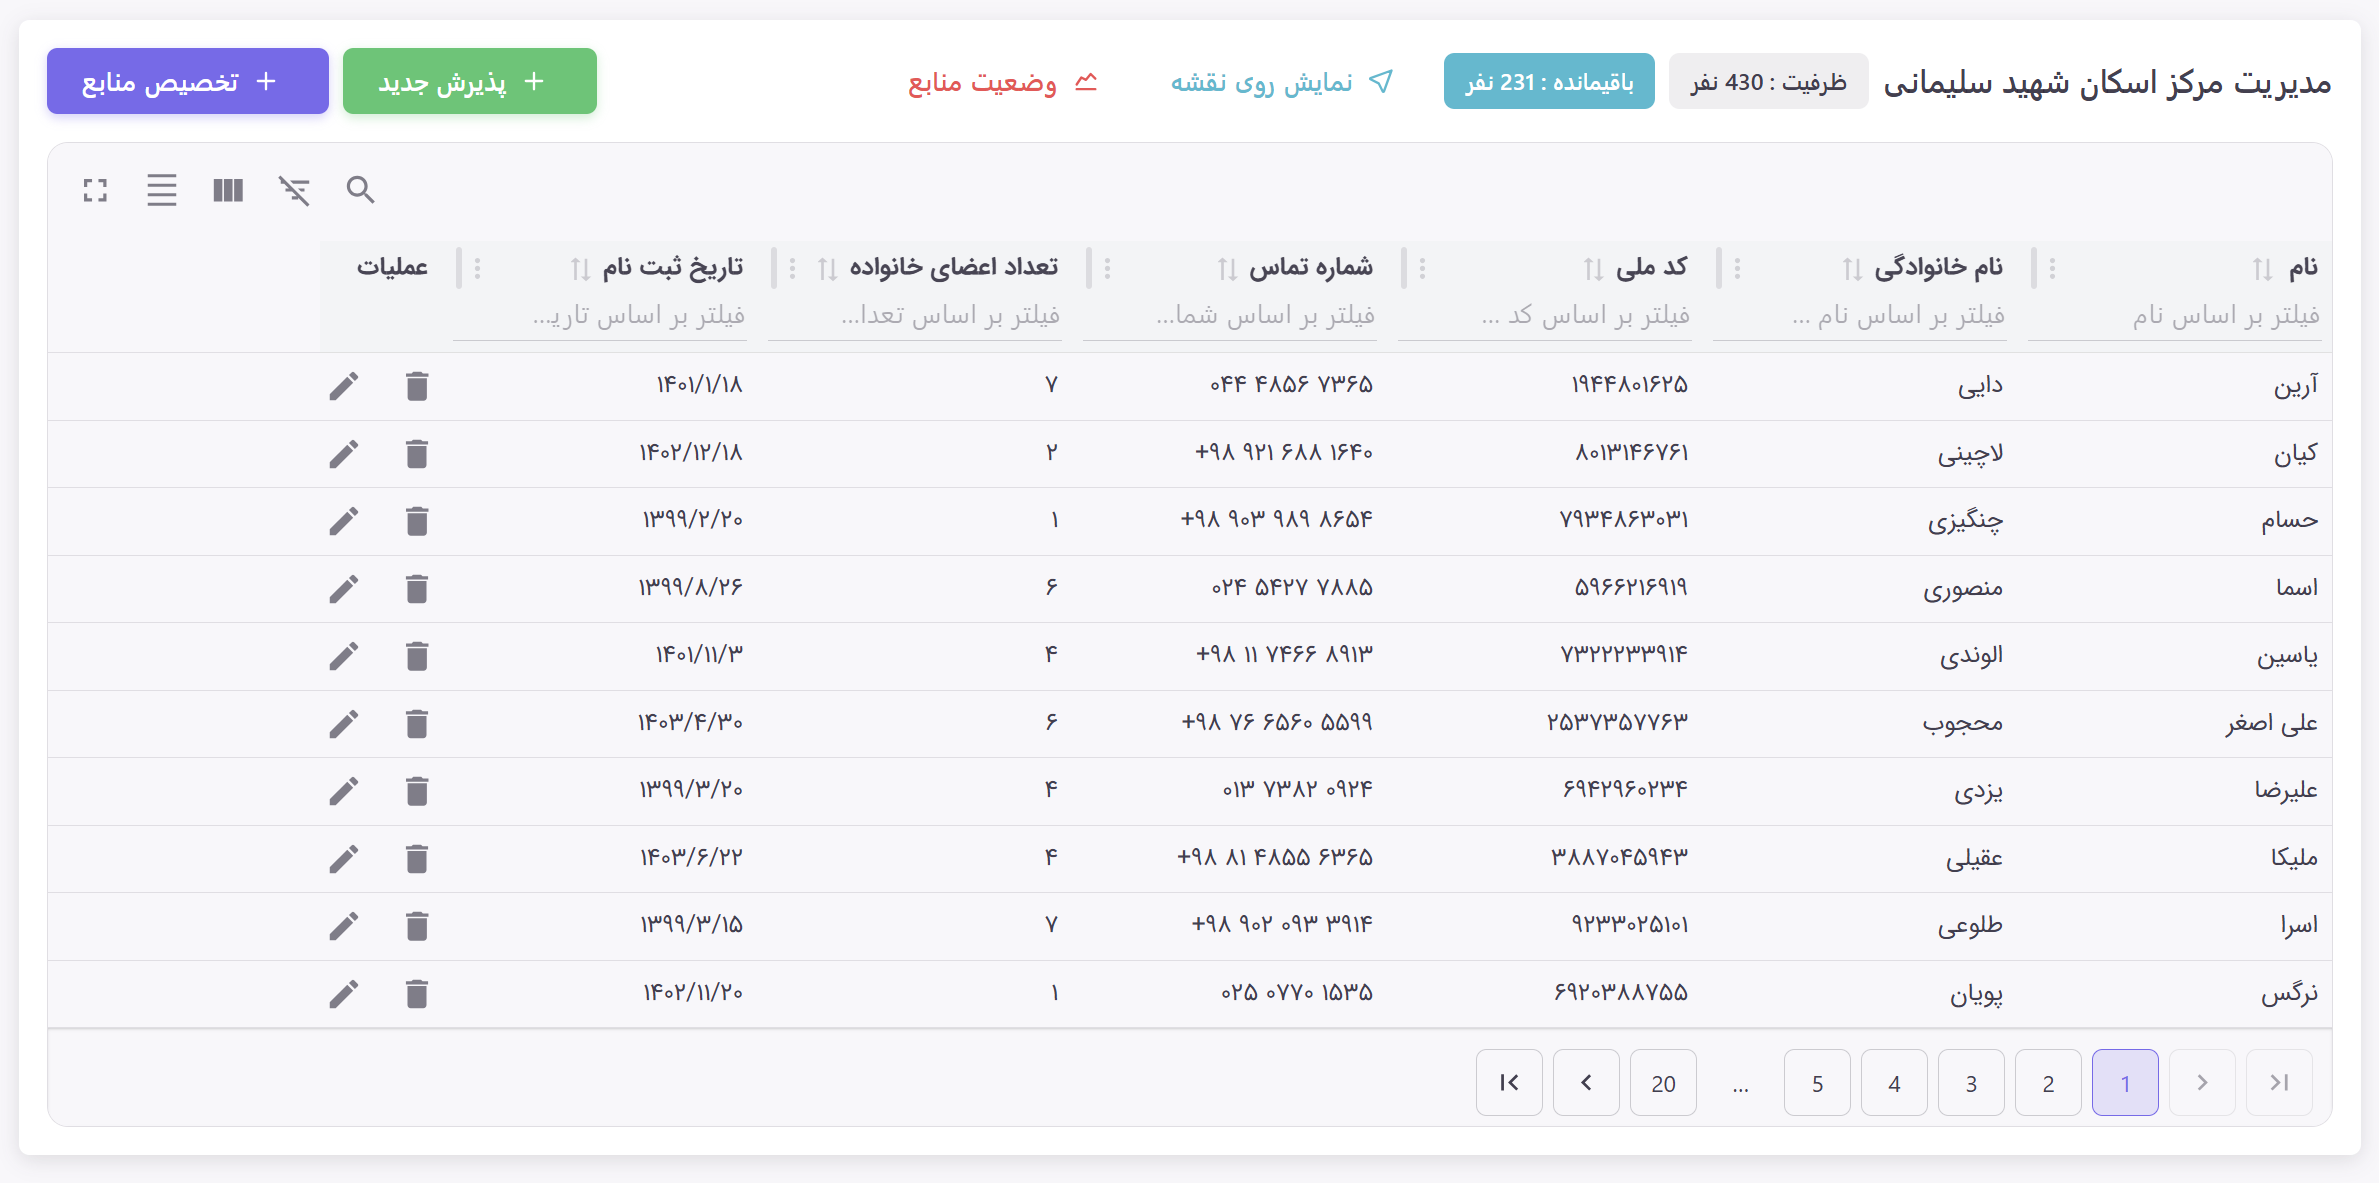Open fullscreen view of the table

[95, 190]
